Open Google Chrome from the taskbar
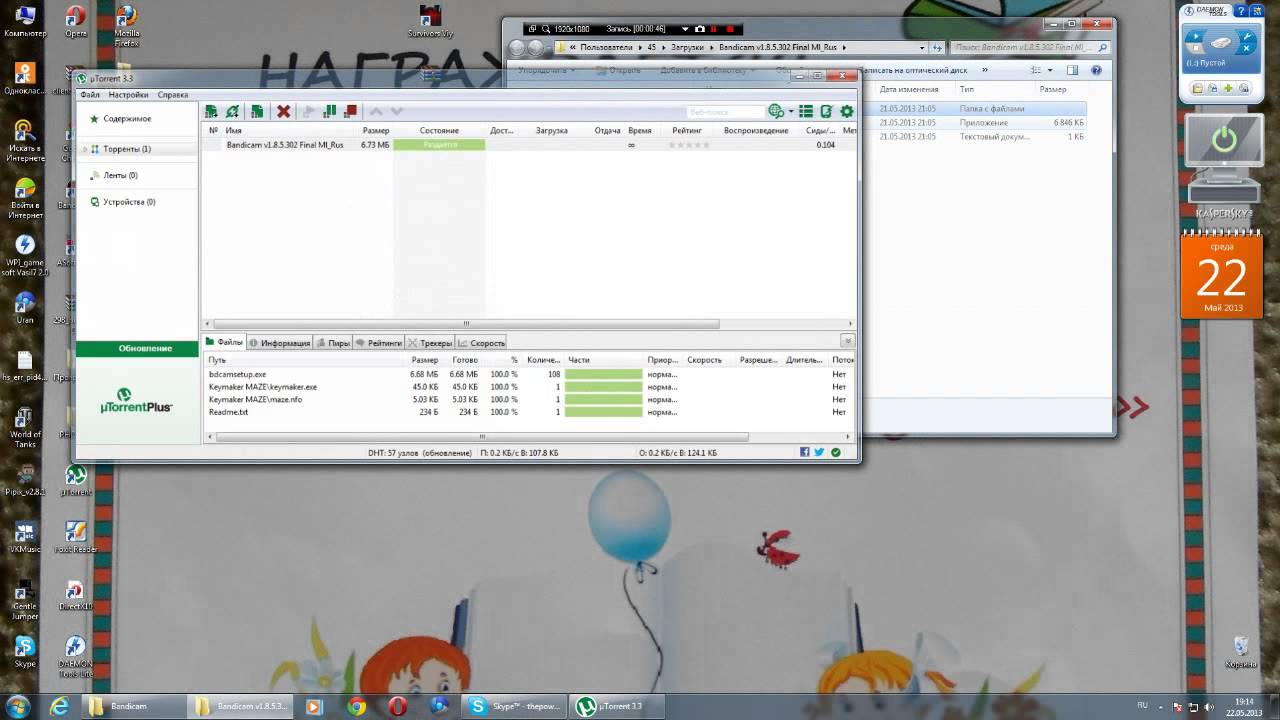Viewport: 1280px width, 720px height. 356,706
